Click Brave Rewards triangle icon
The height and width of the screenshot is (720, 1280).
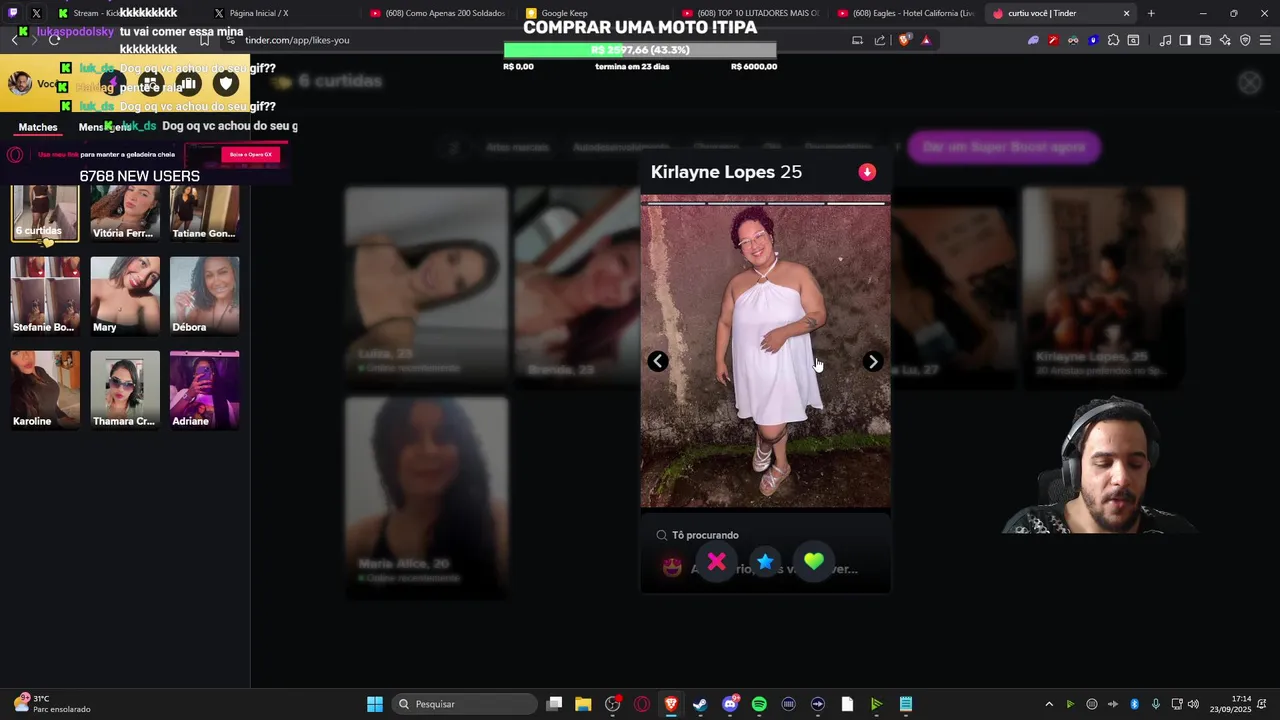926,40
